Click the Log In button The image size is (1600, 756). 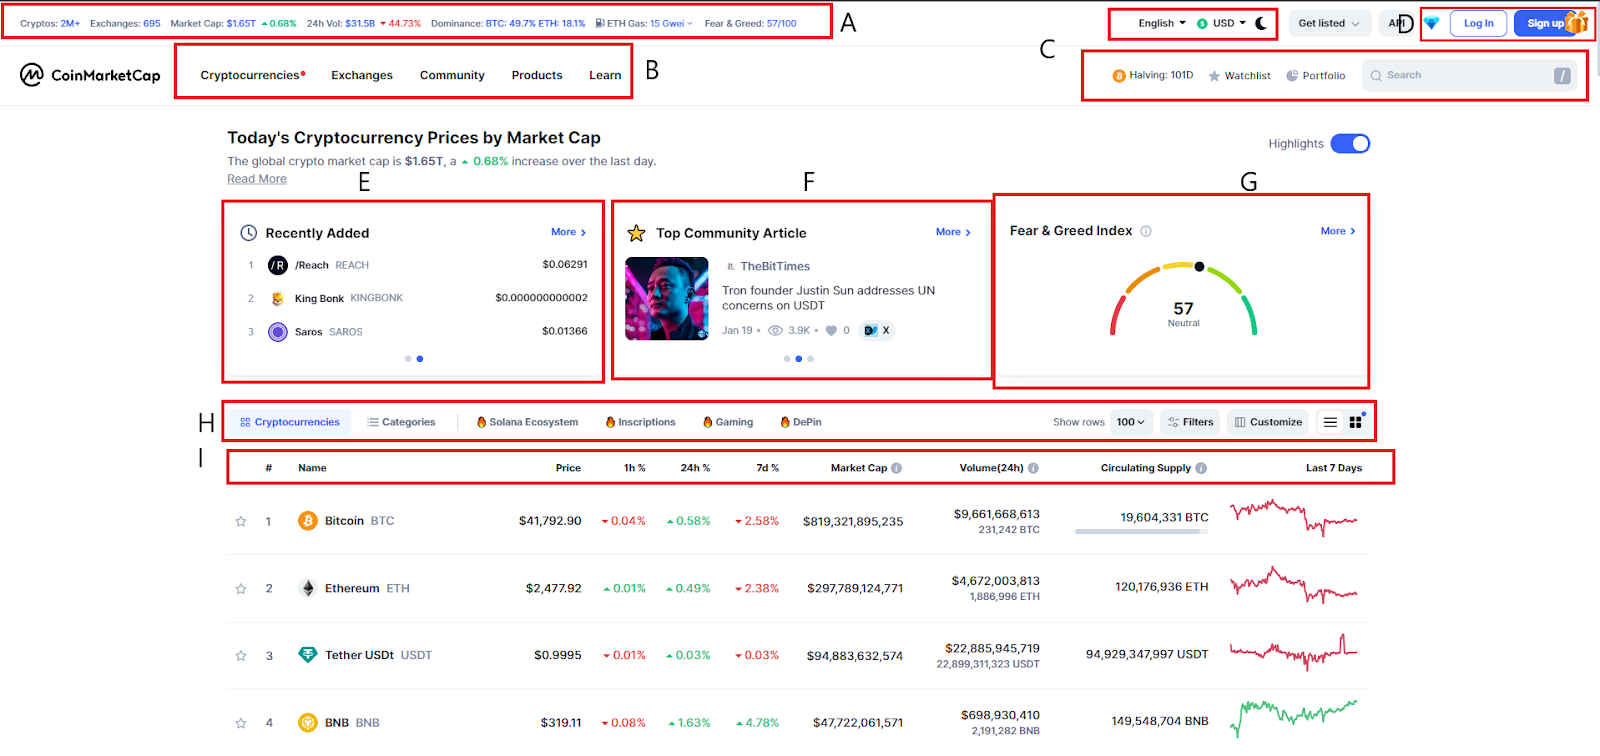tap(1478, 23)
